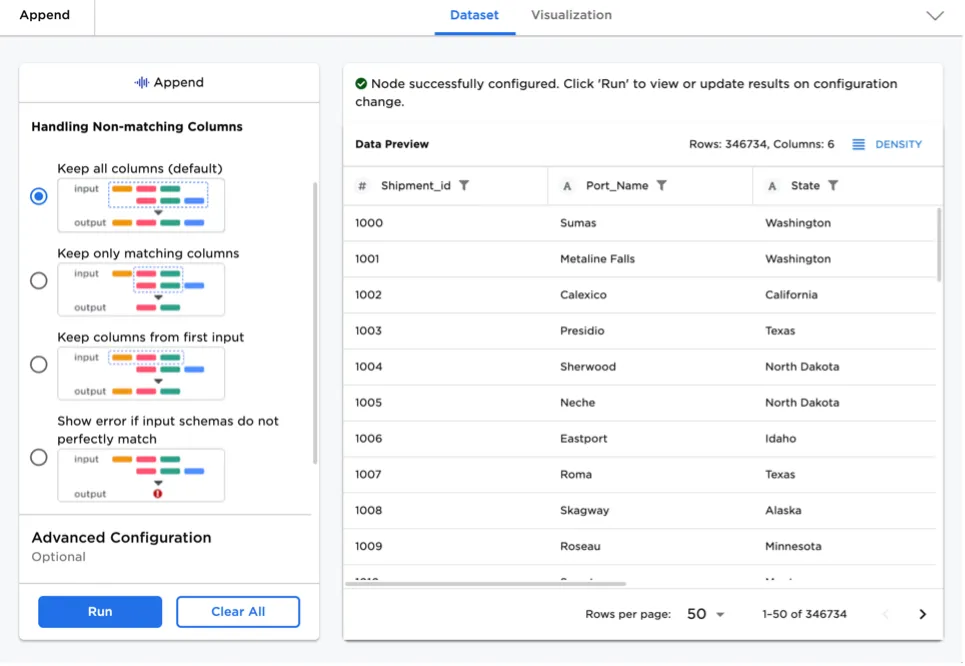Viewport: 965px width, 666px height.
Task: Click the Clear All button
Action: point(238,612)
